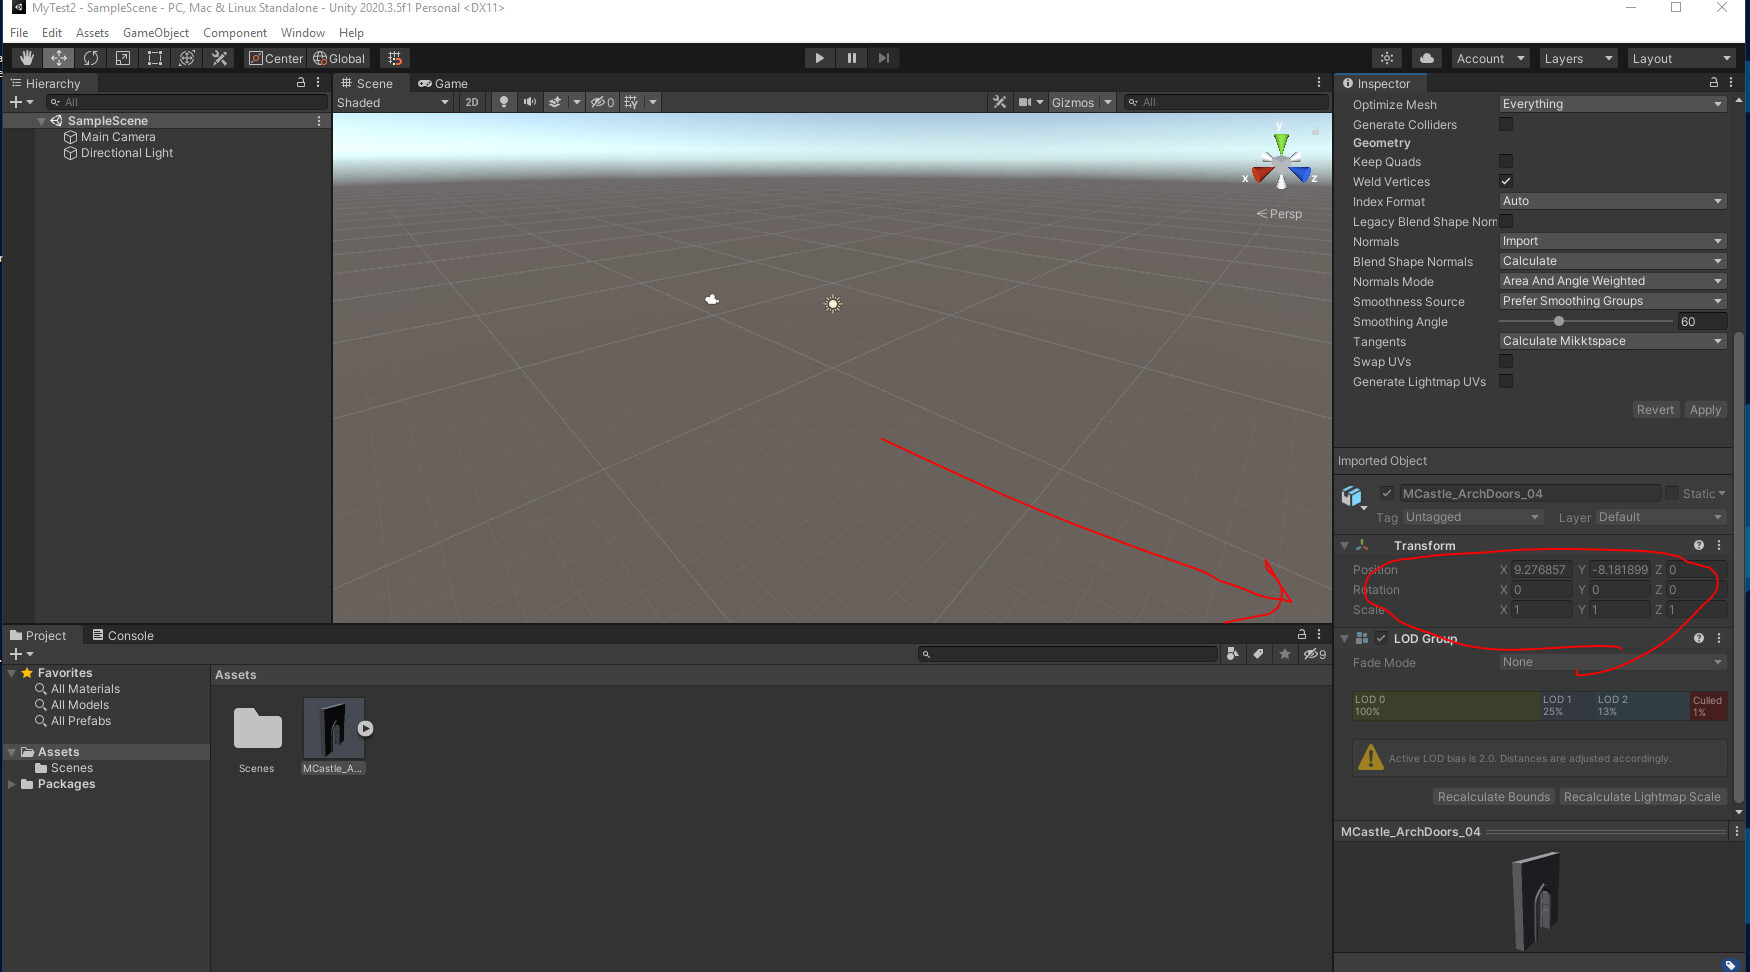
Task: Toggle pivot Center button
Action: point(276,58)
